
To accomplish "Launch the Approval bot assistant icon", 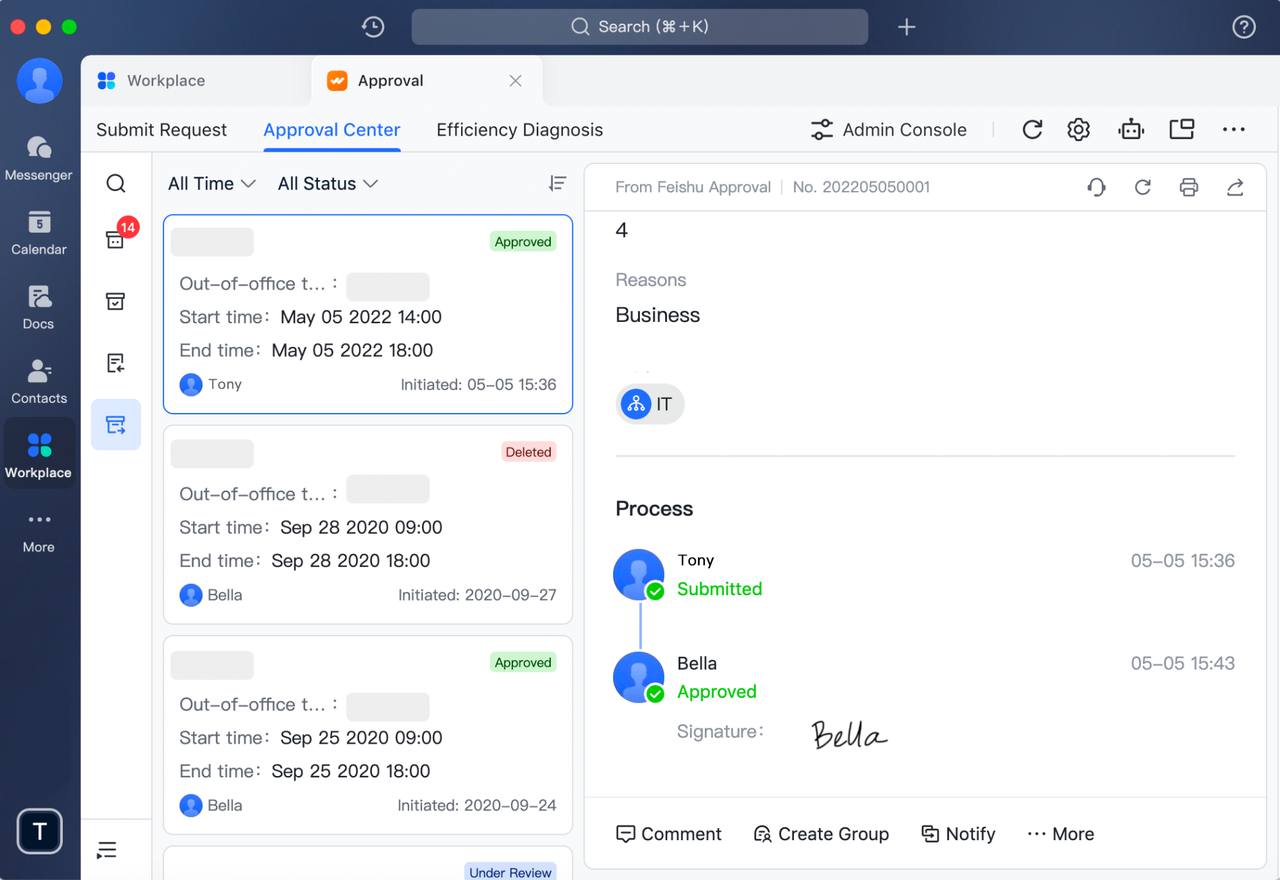I will pyautogui.click(x=1130, y=129).
